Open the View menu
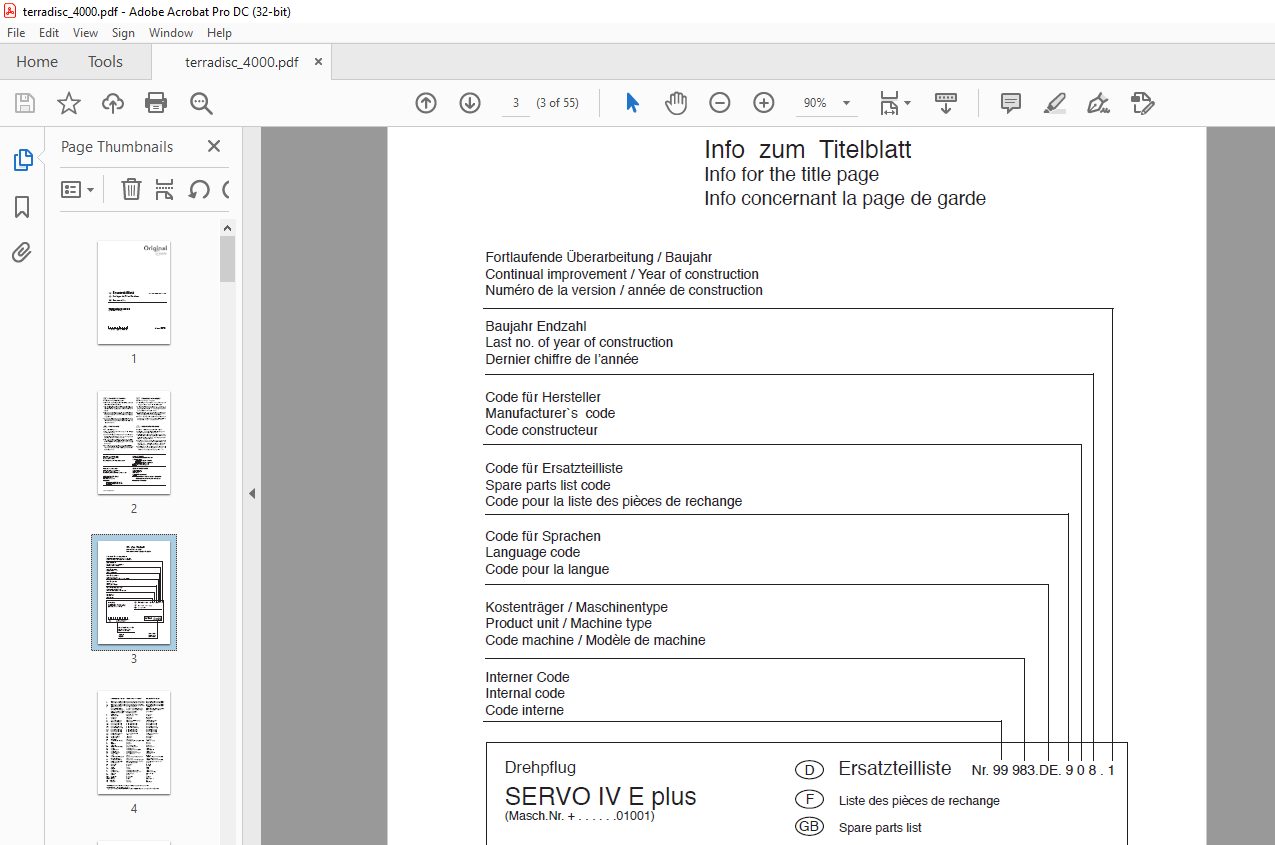 [85, 33]
